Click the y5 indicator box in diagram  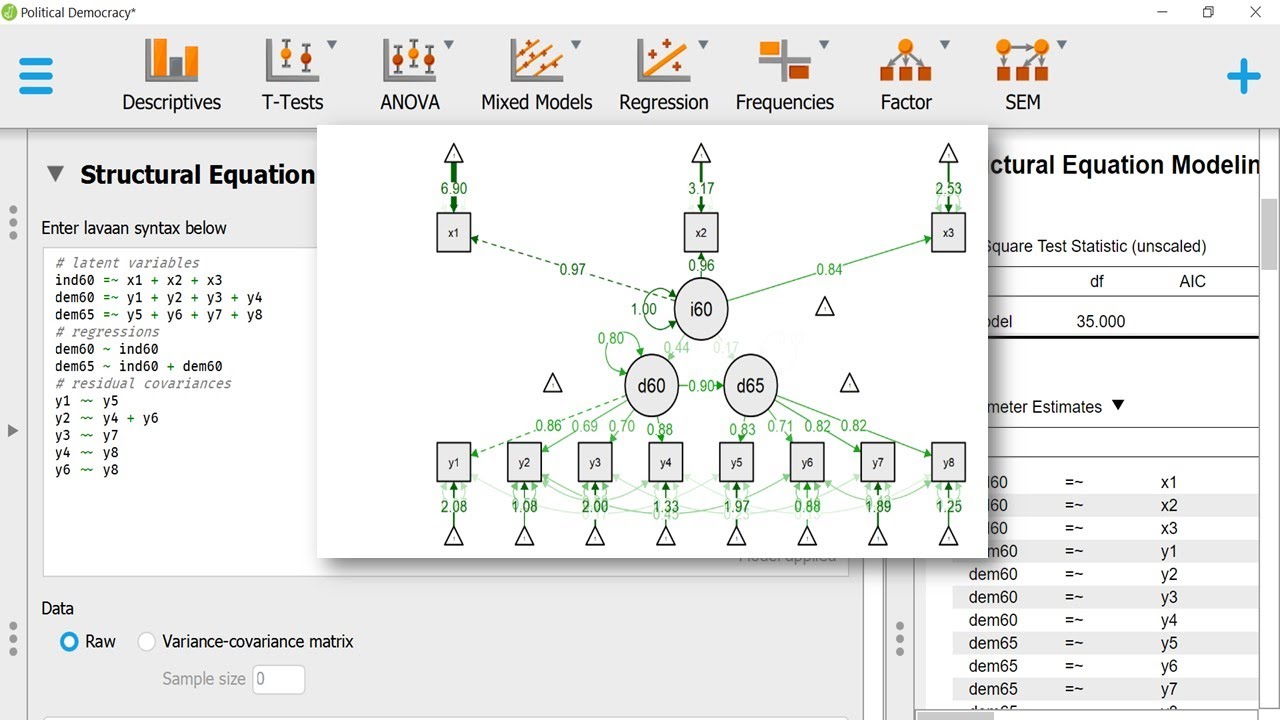coord(736,462)
